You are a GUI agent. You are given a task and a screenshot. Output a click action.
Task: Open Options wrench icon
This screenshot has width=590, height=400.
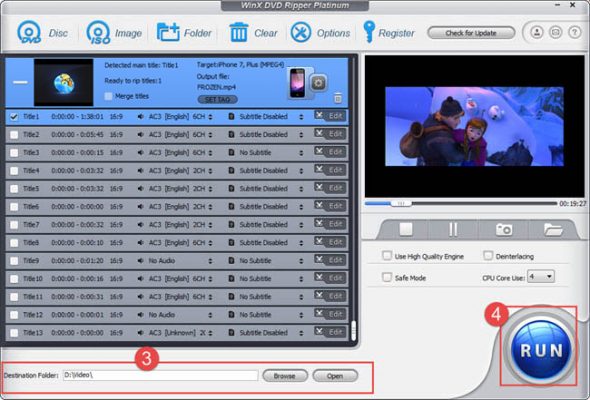click(x=301, y=32)
